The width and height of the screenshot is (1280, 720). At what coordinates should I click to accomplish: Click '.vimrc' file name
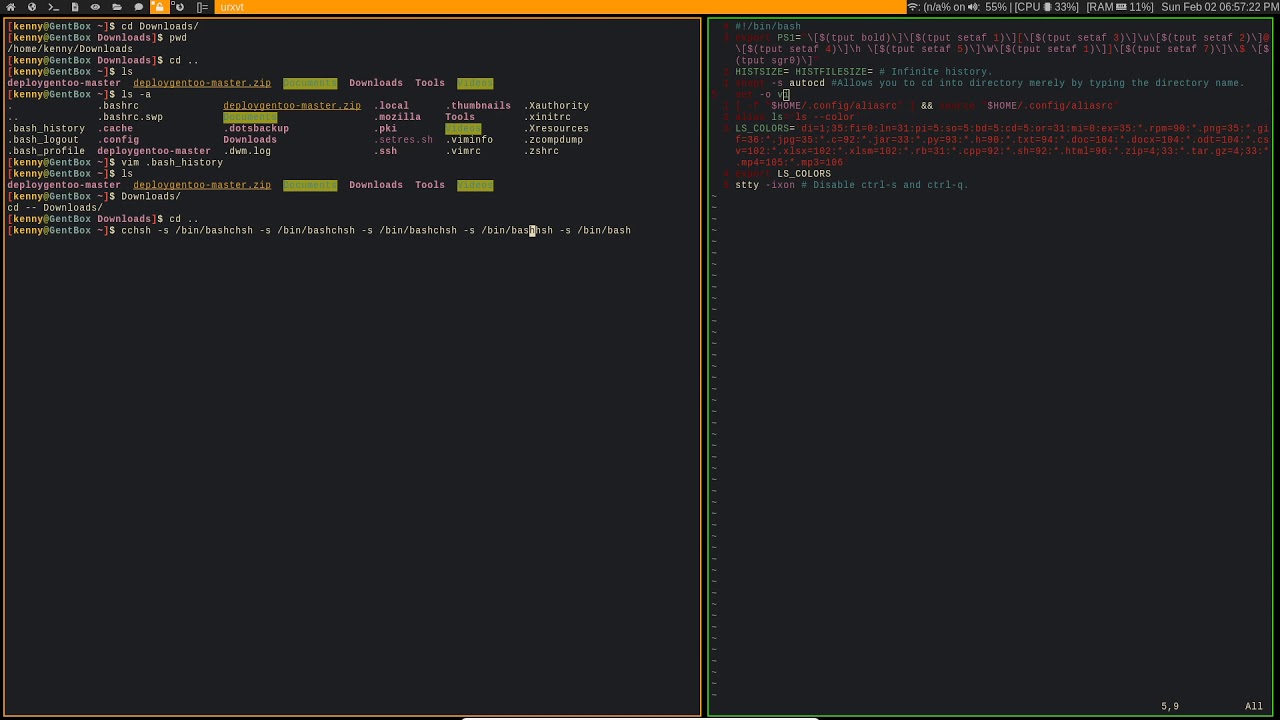click(x=463, y=151)
